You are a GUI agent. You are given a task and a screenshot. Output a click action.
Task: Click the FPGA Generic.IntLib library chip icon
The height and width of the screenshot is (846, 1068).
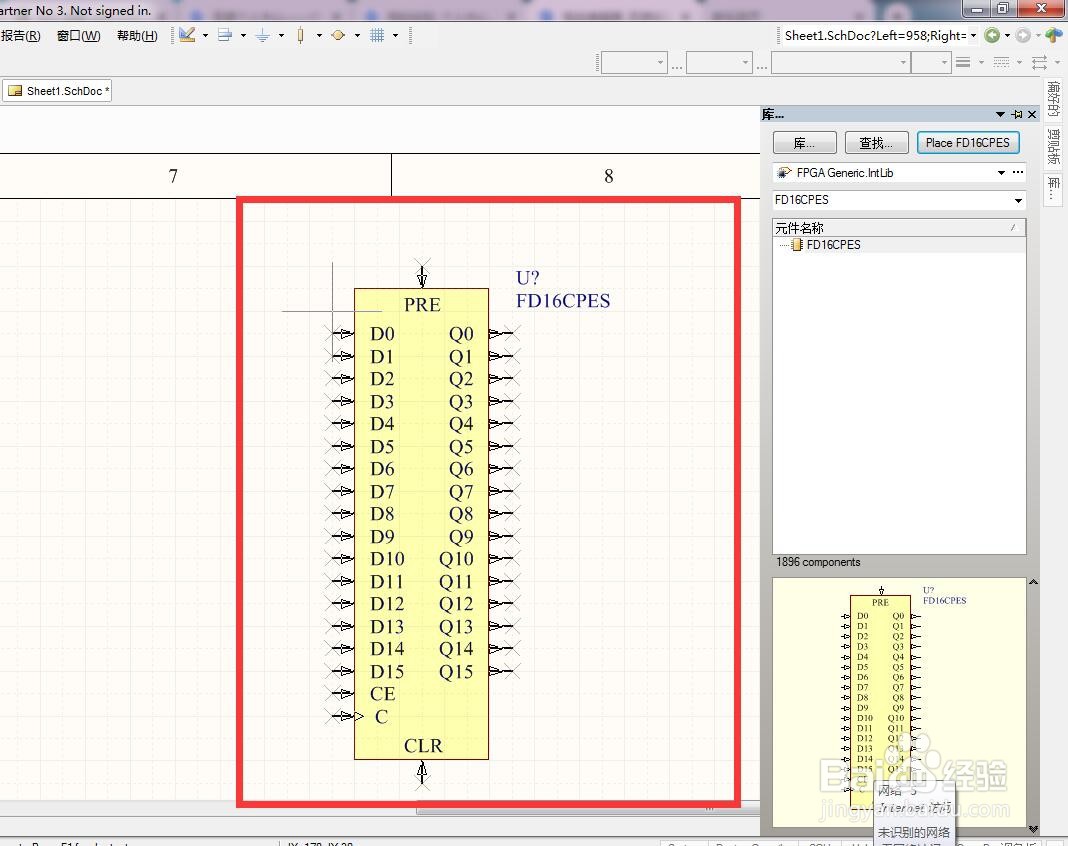(x=784, y=172)
